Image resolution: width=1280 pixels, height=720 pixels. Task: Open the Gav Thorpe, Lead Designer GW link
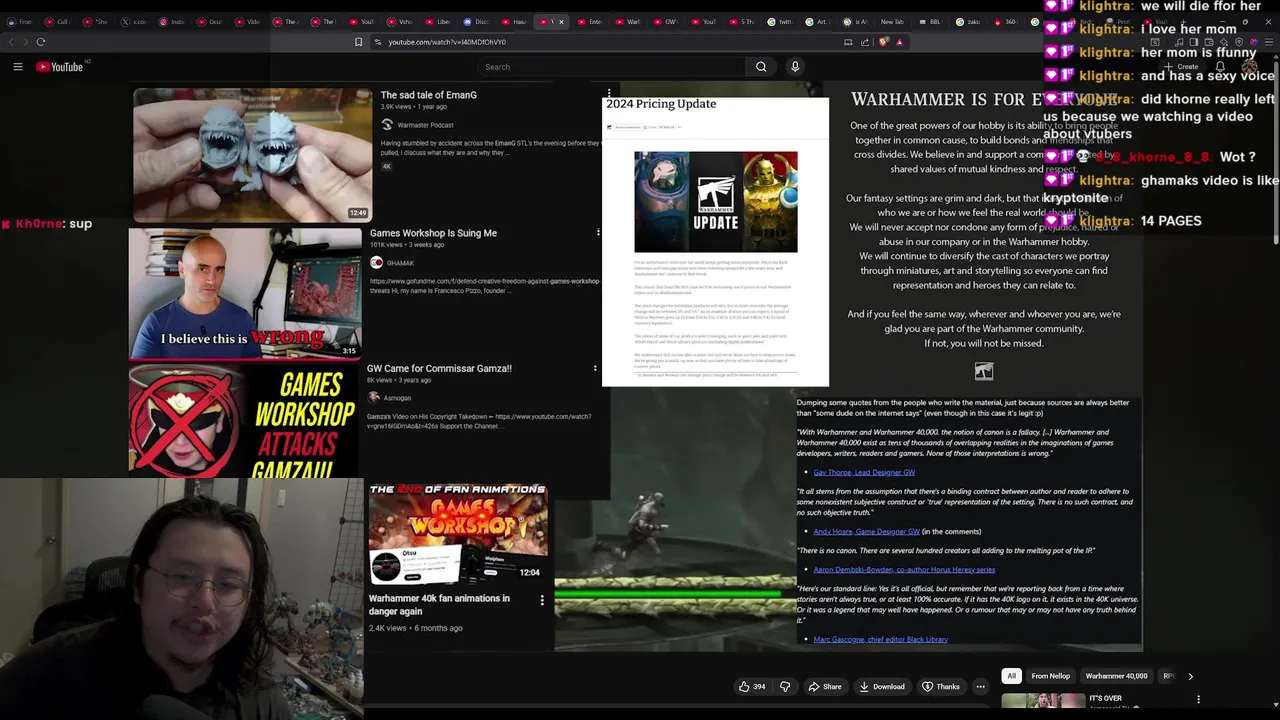tap(864, 472)
